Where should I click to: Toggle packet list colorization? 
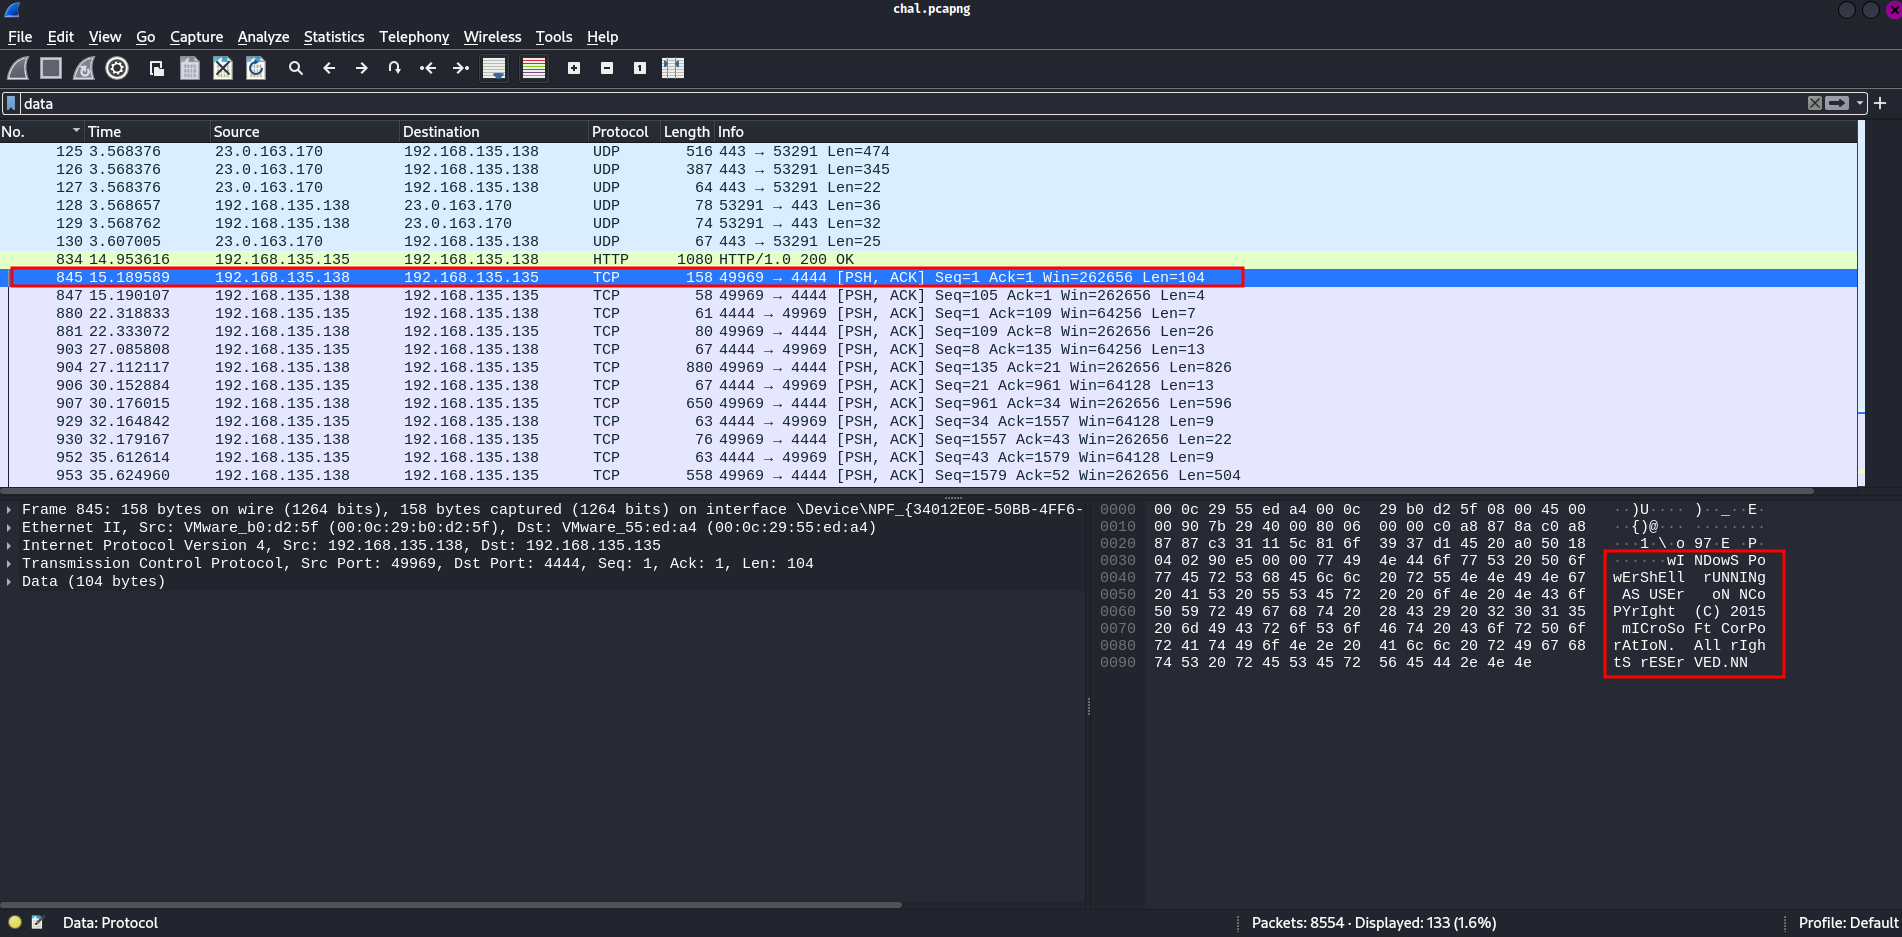(x=534, y=68)
